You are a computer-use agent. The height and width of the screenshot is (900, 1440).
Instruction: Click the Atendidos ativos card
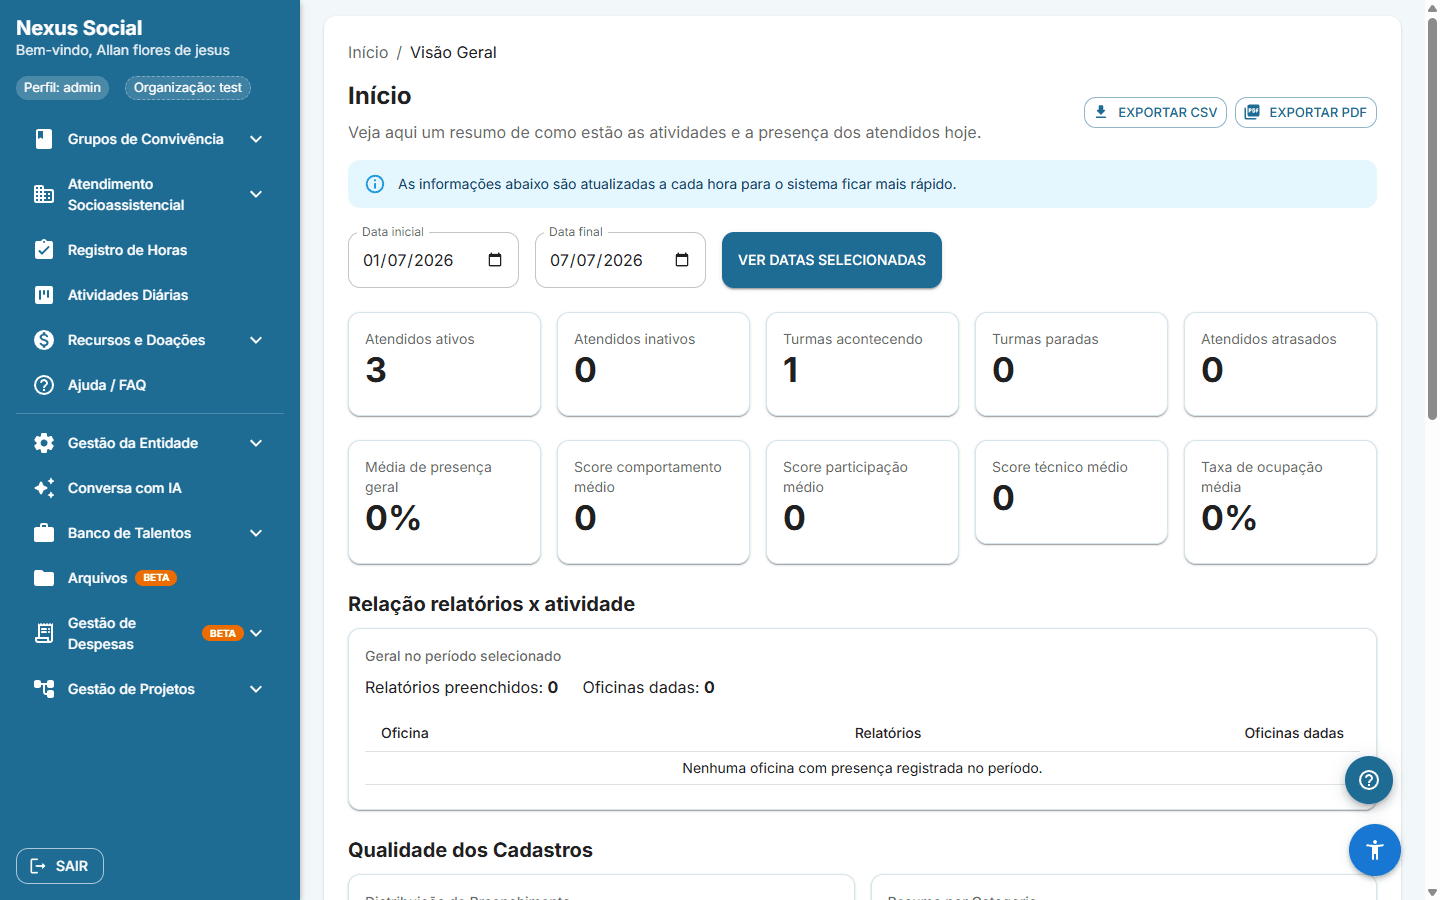[x=444, y=364]
